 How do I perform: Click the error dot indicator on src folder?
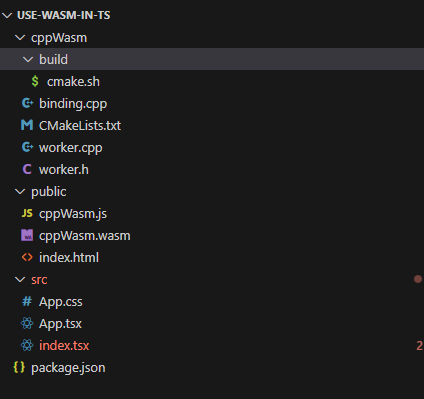[418, 279]
